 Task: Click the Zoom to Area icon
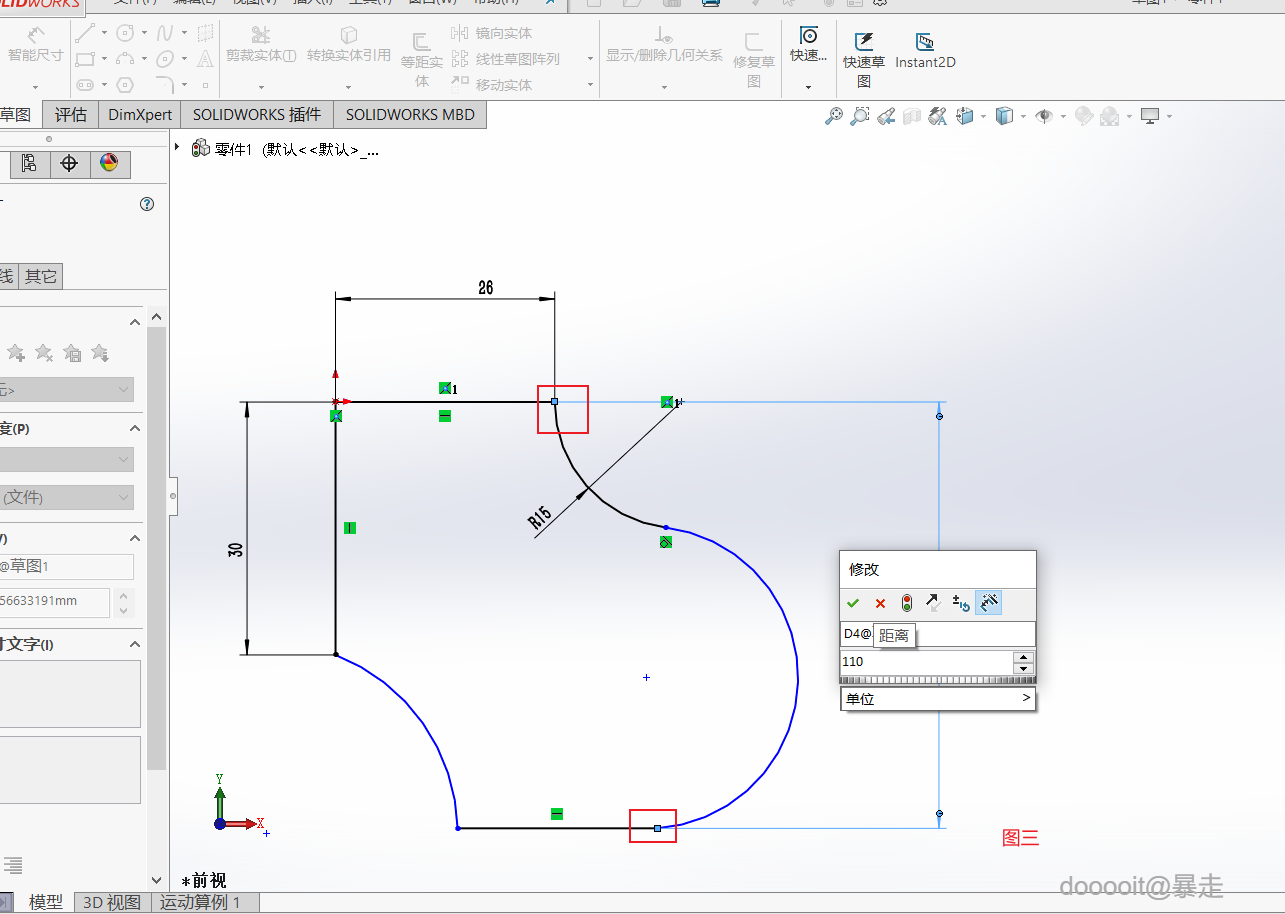[x=859, y=116]
